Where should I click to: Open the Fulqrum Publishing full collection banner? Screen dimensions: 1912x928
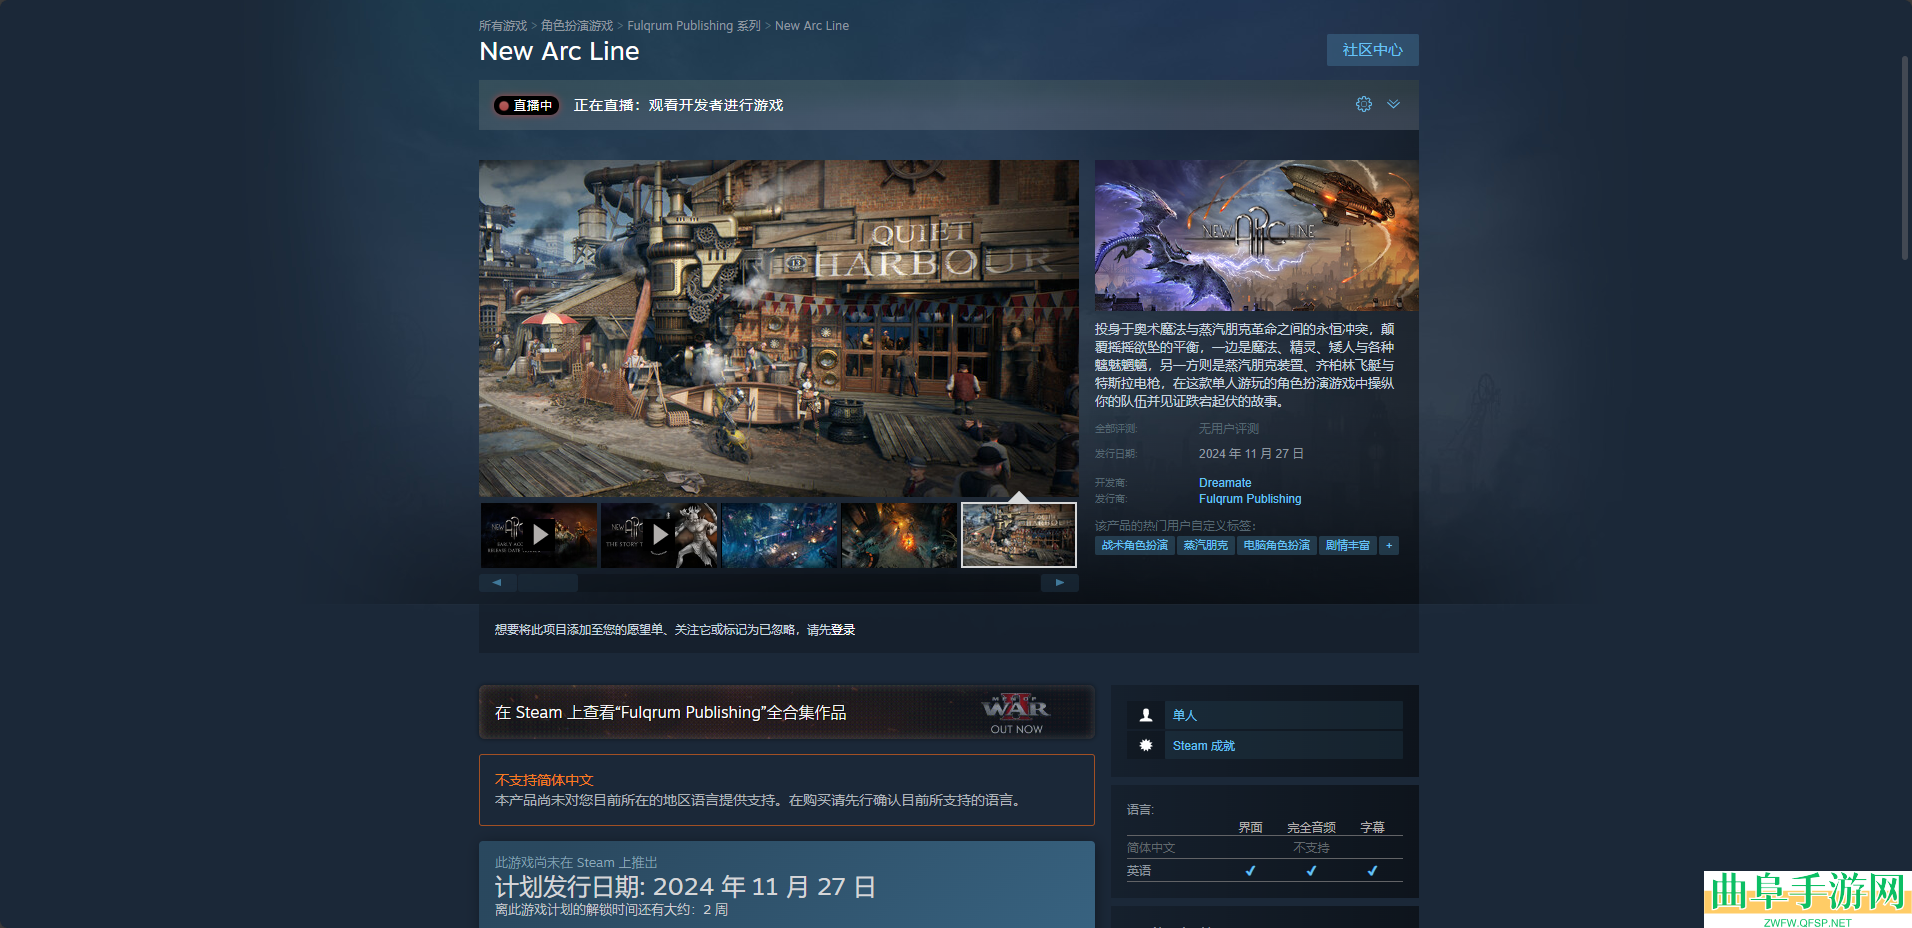pyautogui.click(x=786, y=712)
